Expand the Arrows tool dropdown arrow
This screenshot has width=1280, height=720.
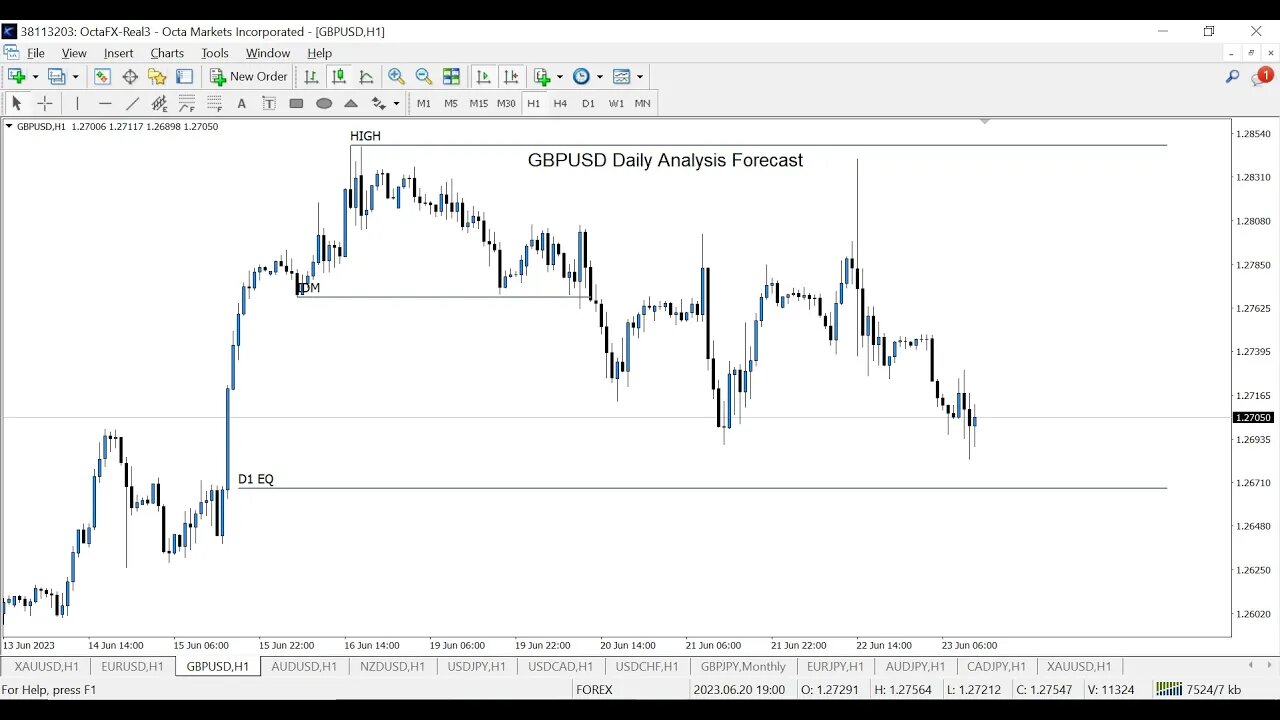tap(396, 104)
